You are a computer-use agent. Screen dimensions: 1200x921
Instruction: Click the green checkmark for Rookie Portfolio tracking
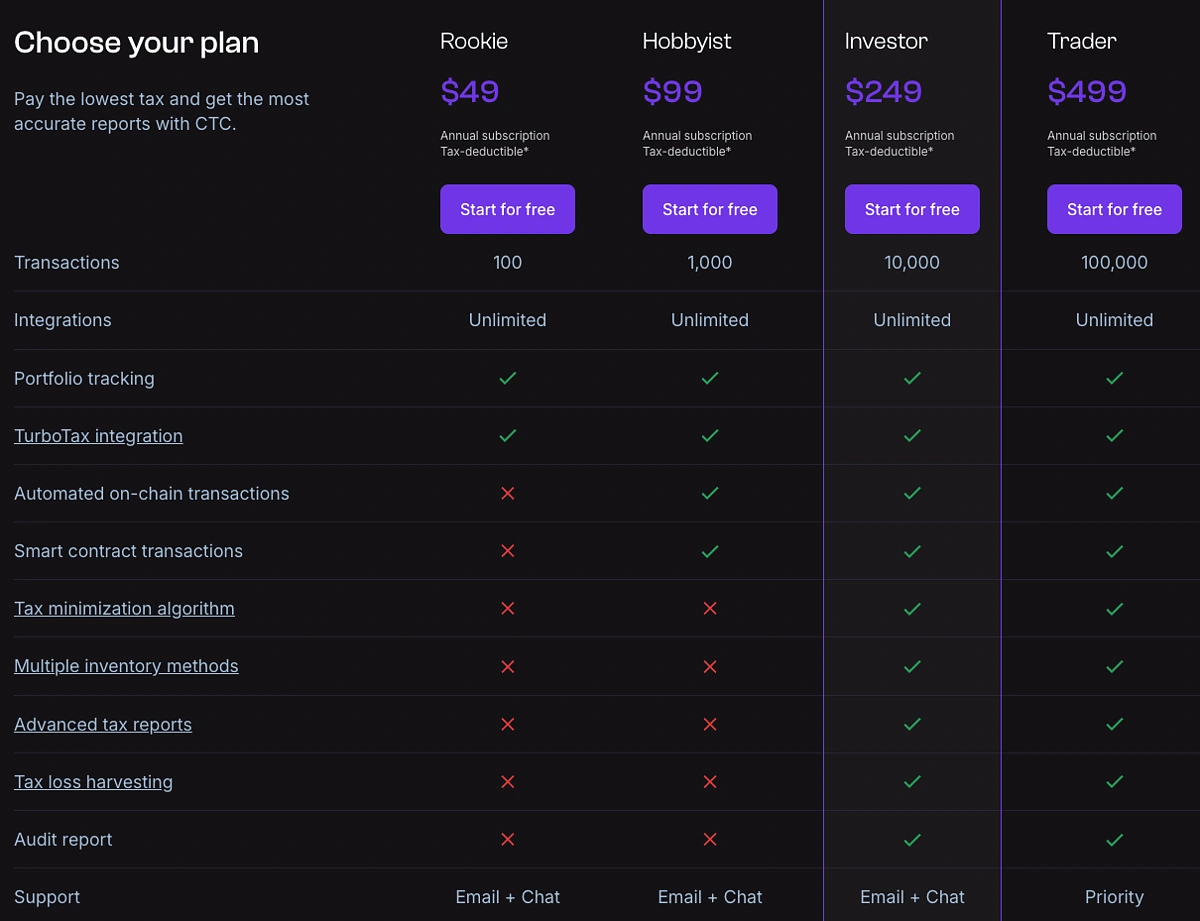[507, 378]
